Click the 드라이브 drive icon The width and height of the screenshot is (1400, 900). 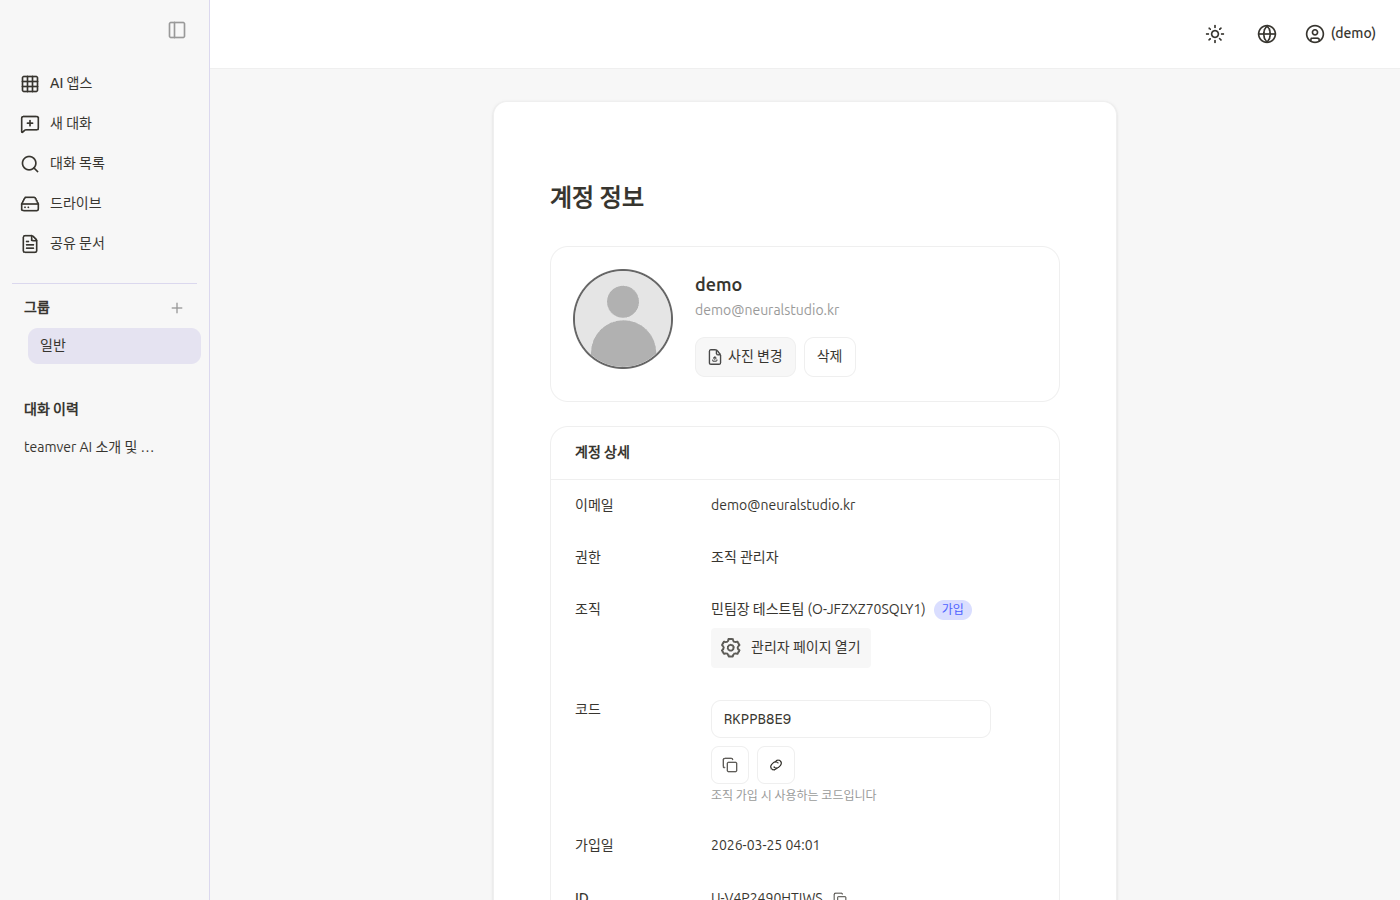pyautogui.click(x=30, y=203)
